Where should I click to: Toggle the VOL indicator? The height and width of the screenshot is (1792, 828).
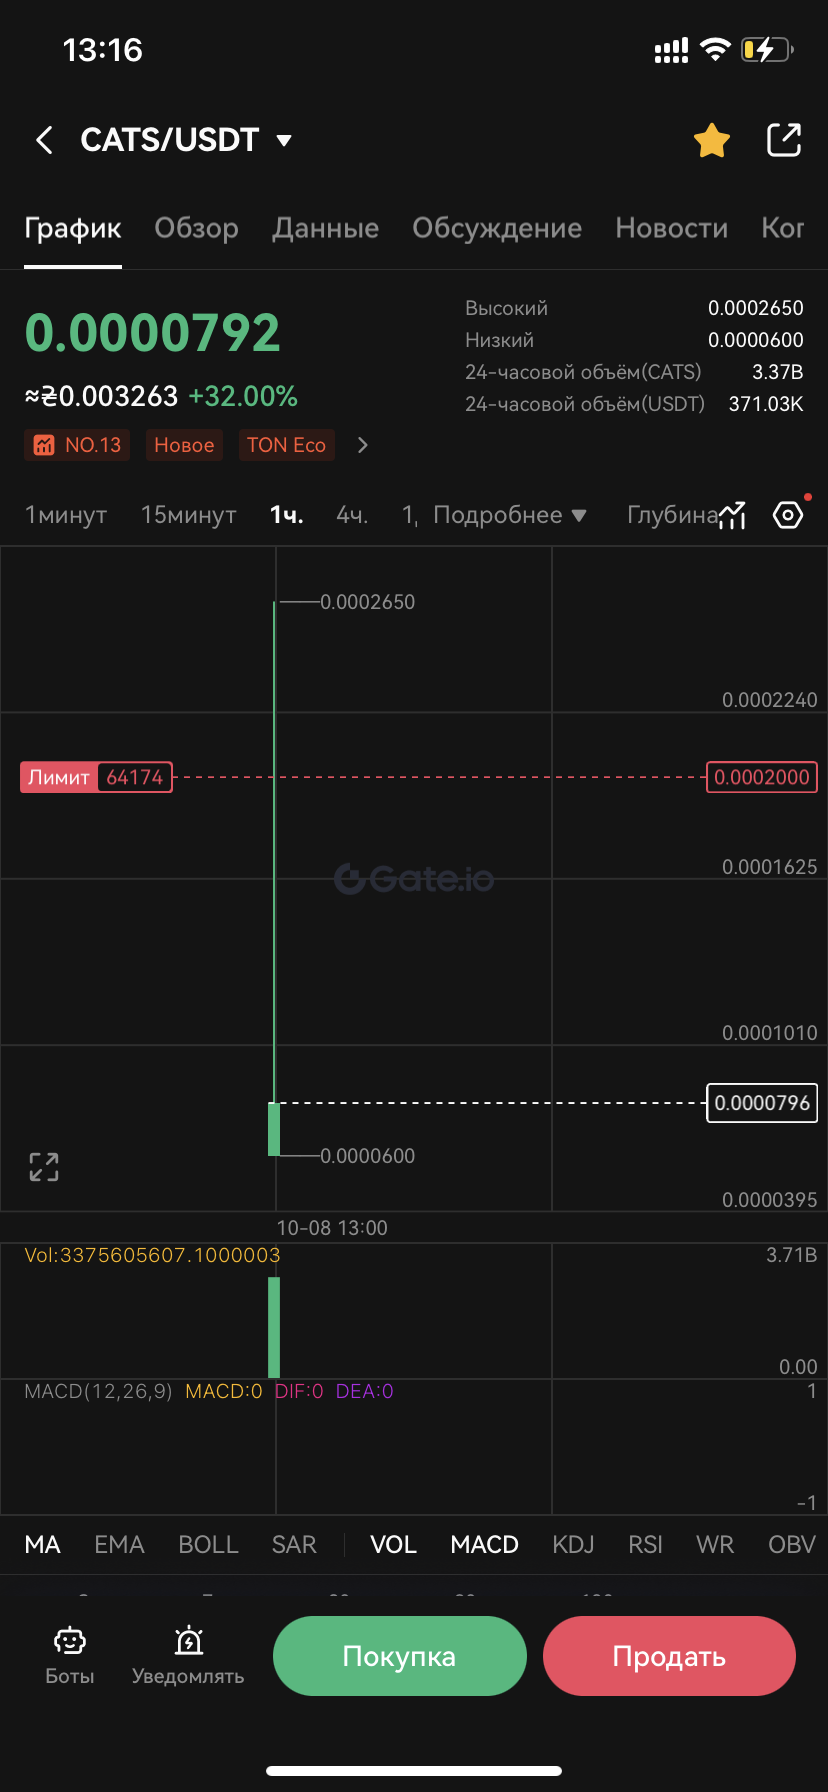[x=393, y=1544]
